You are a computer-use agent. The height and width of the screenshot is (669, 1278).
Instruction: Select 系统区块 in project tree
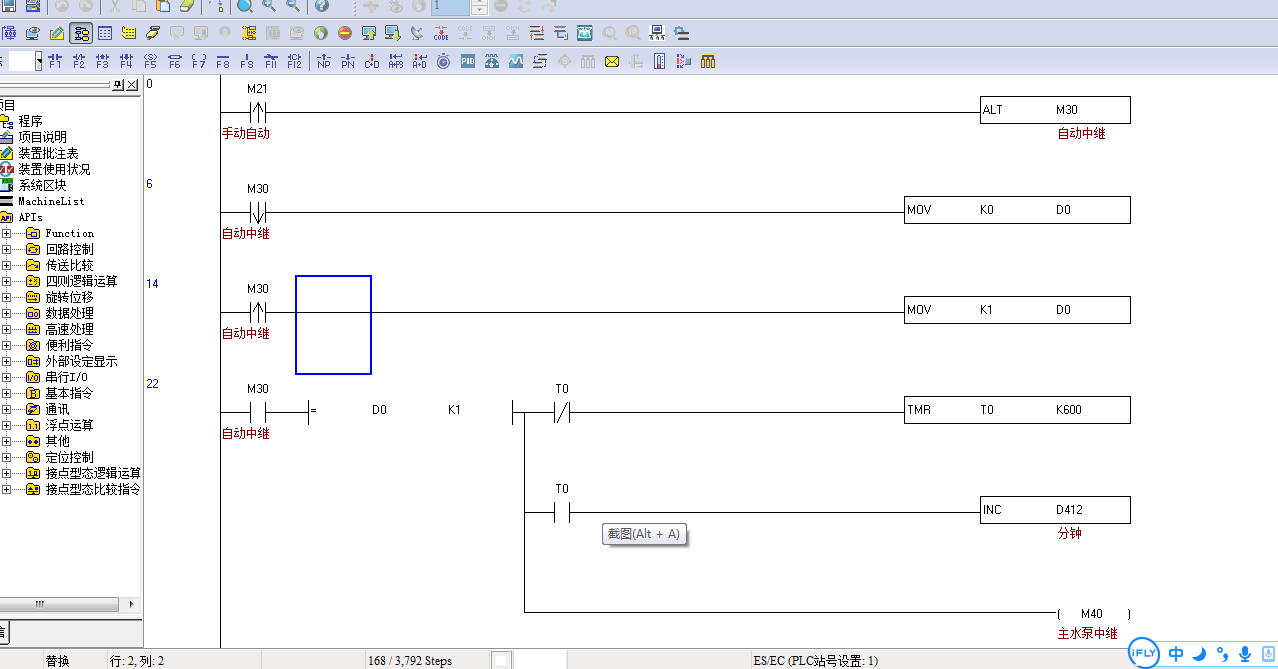[x=42, y=185]
